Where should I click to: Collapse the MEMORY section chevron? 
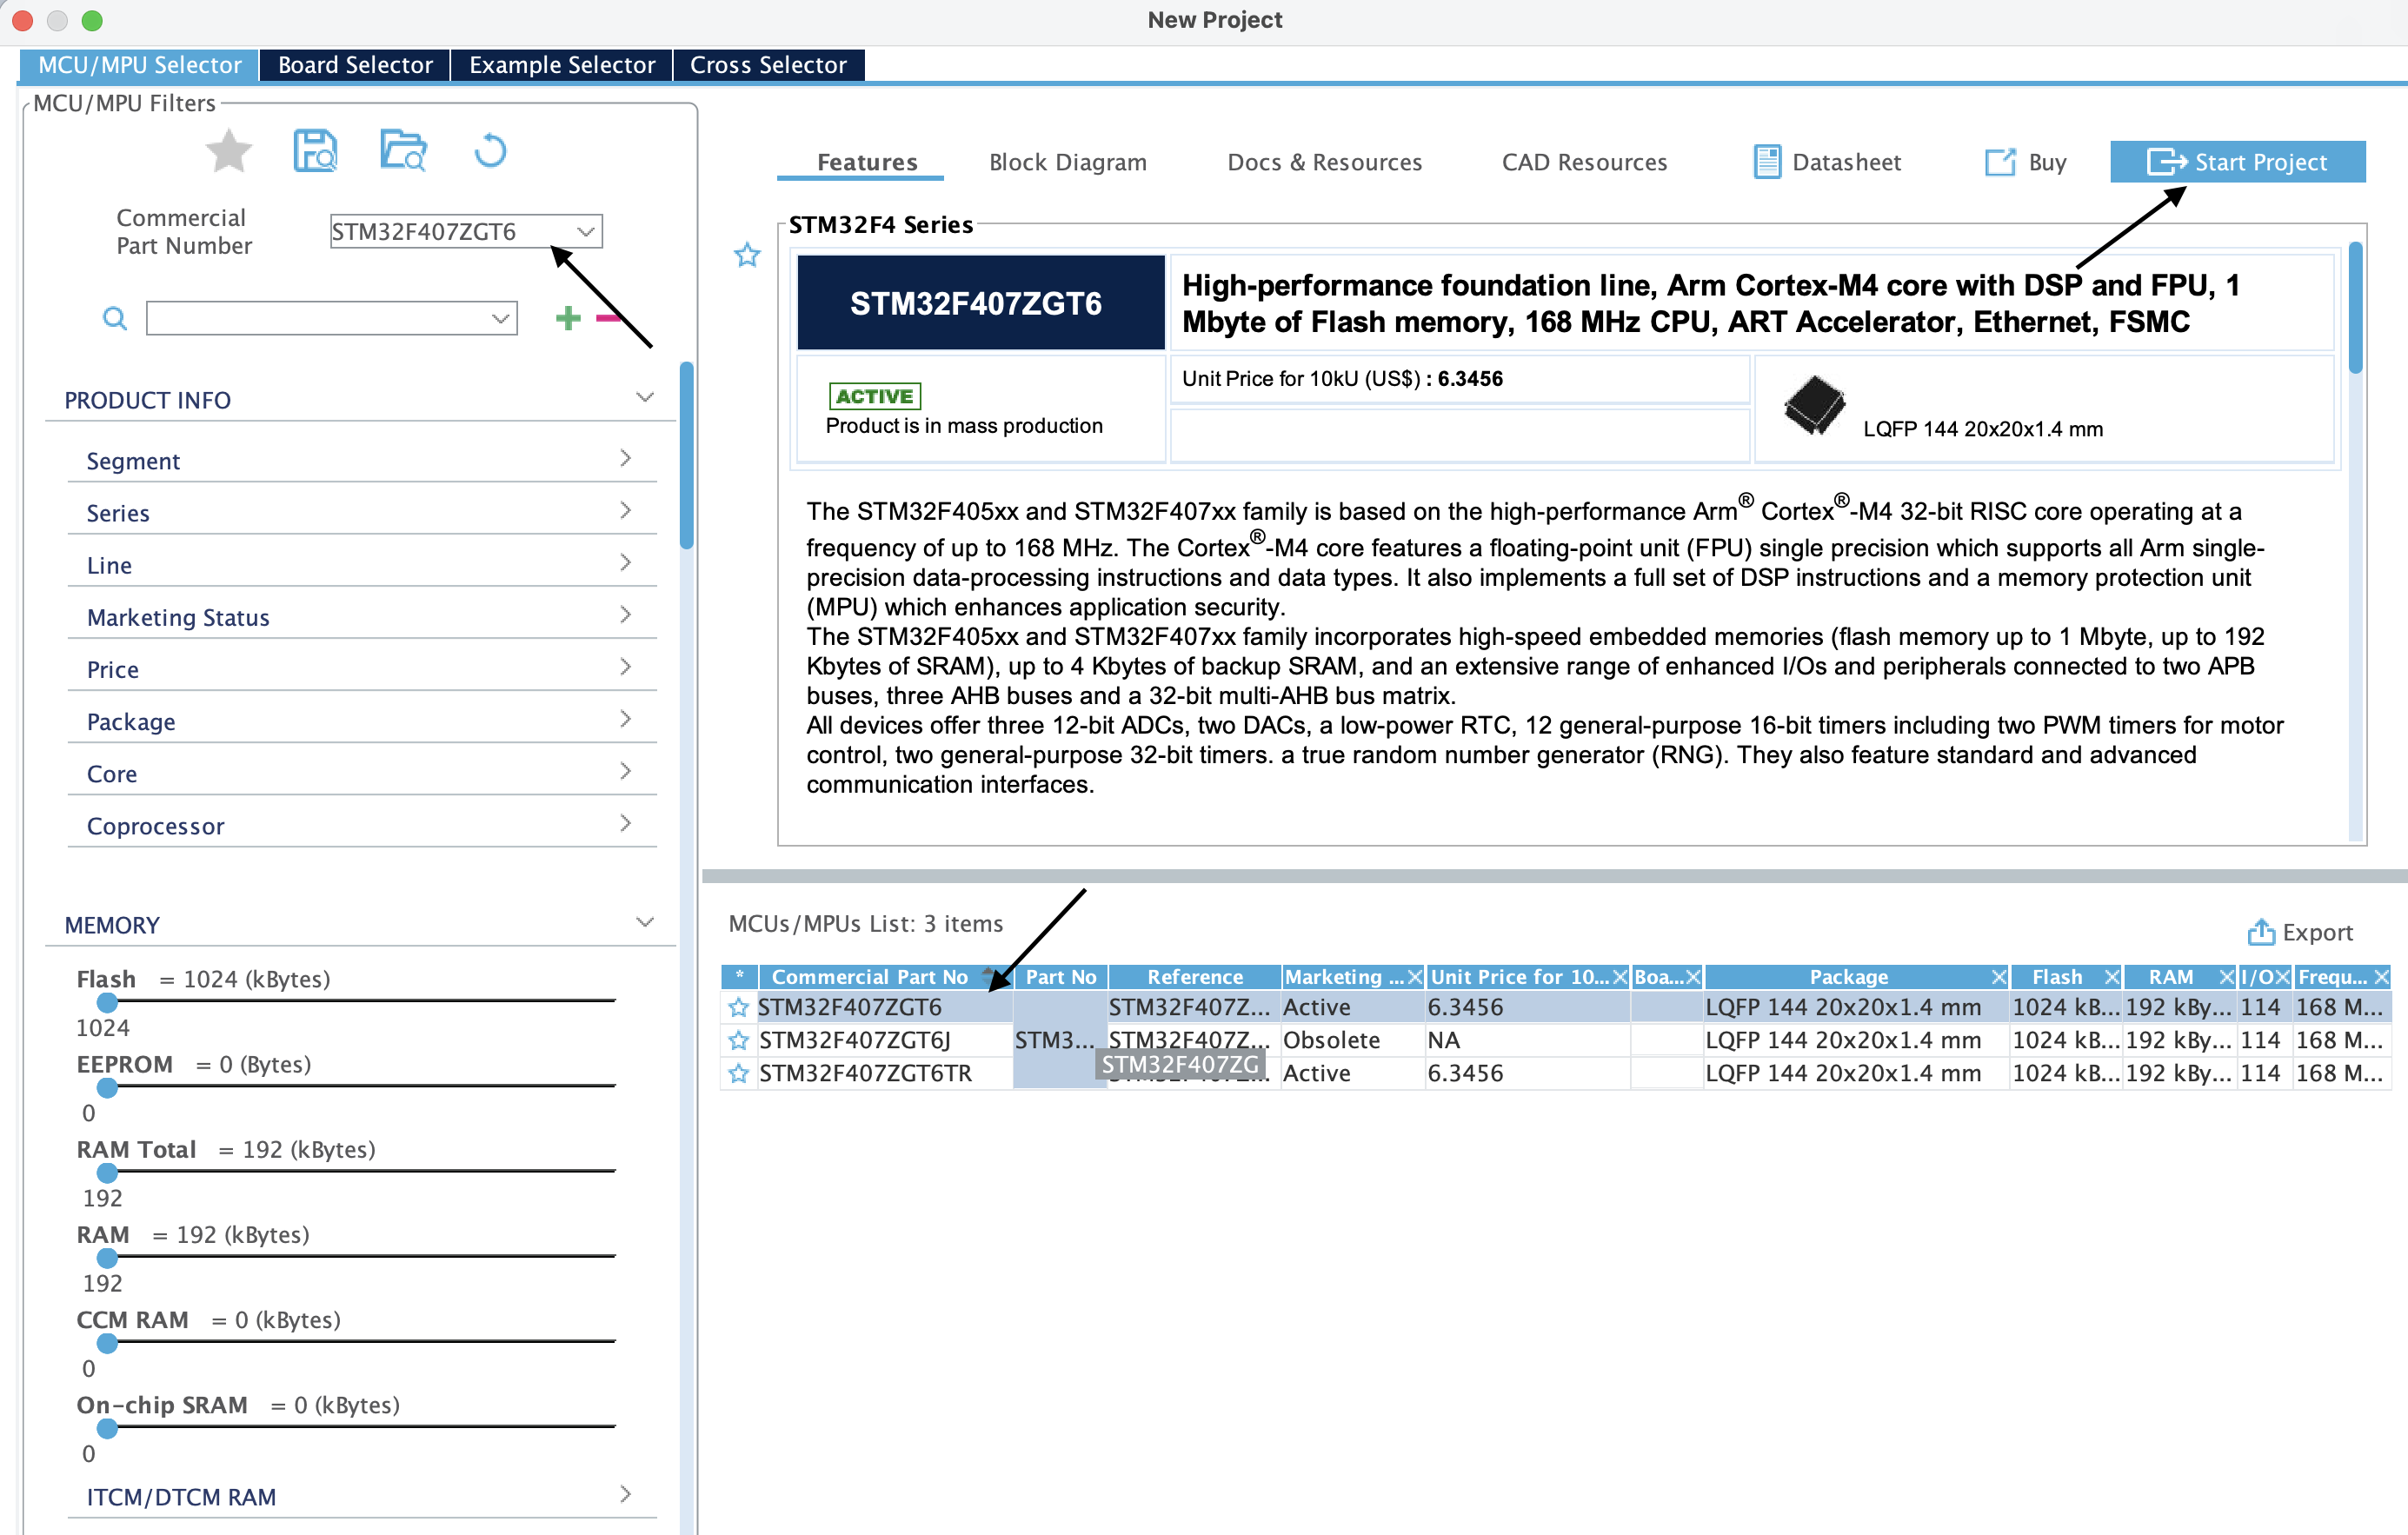pos(645,923)
